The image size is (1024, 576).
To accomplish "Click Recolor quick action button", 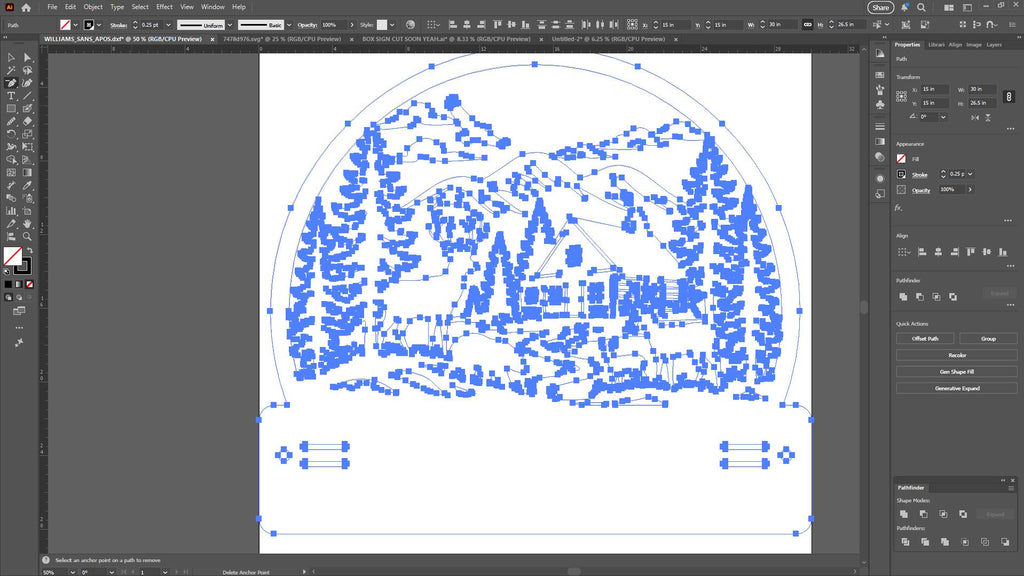I will click(x=957, y=355).
